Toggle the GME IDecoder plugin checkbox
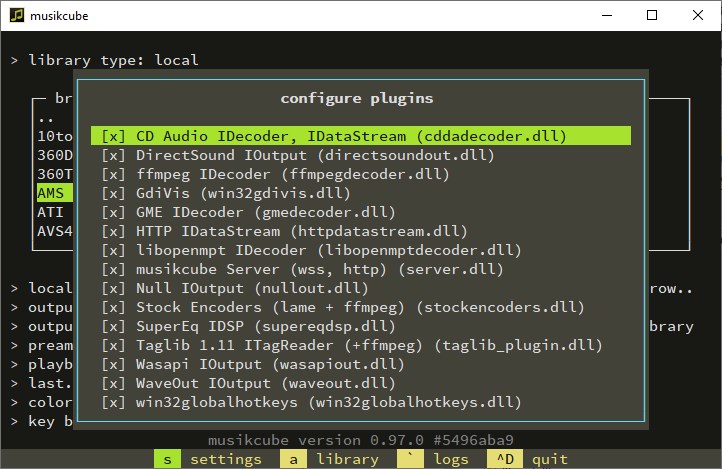Image resolution: width=722 pixels, height=469 pixels. (113, 212)
